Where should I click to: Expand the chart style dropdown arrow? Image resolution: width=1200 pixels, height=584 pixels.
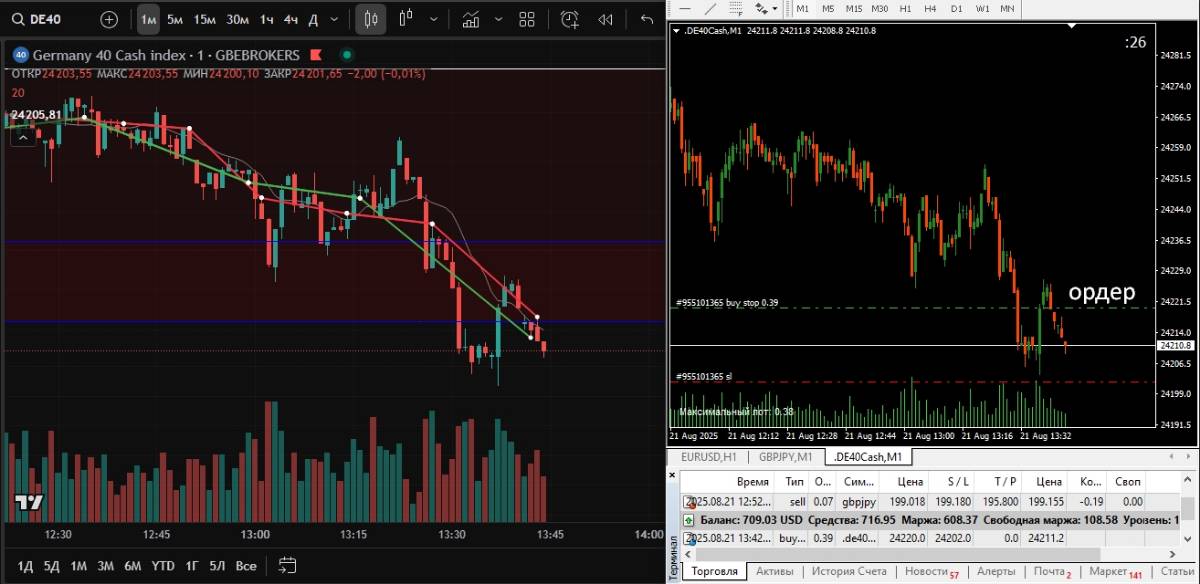click(x=432, y=19)
